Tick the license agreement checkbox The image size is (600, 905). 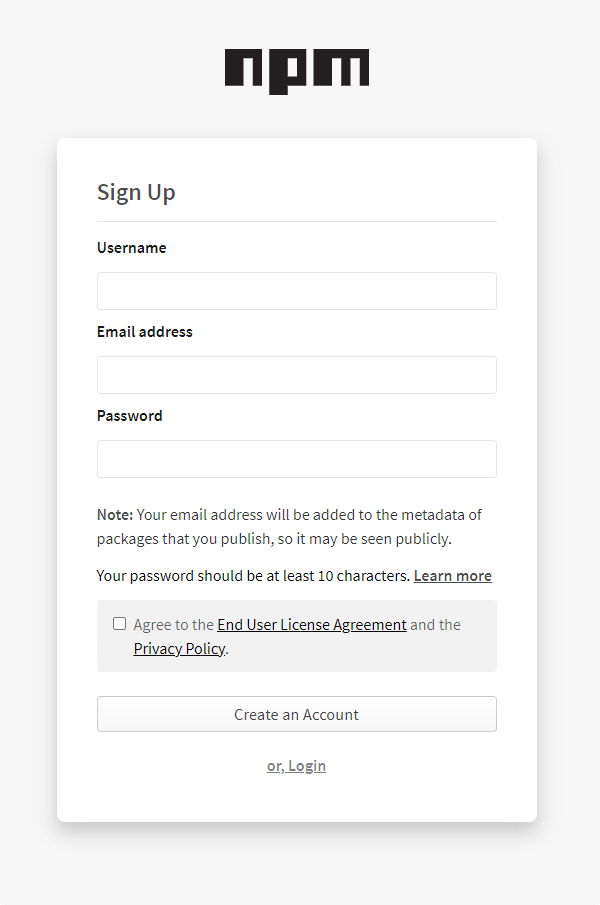[x=120, y=624]
